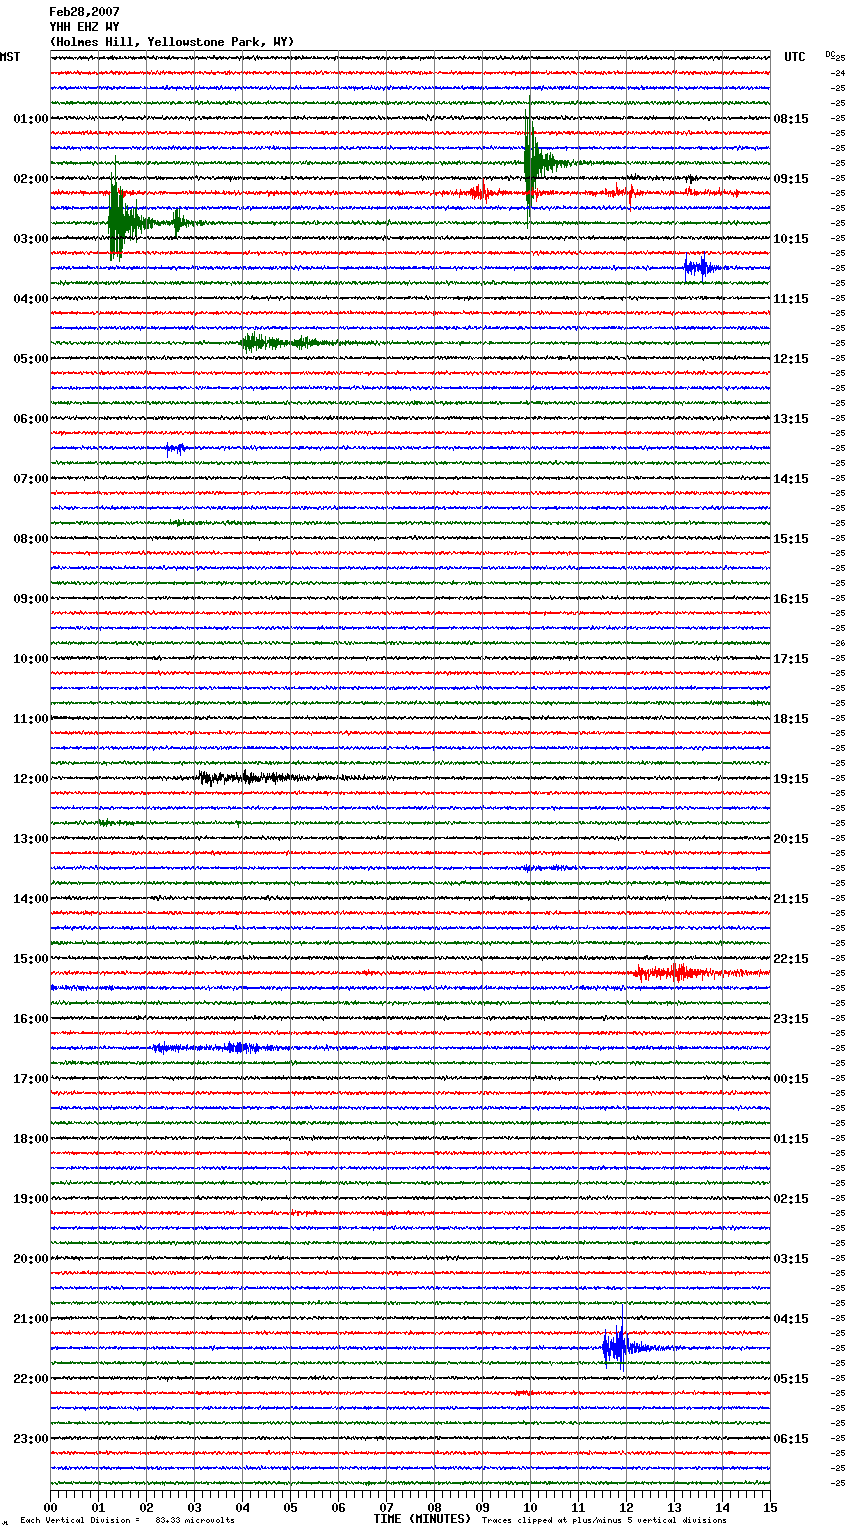Screen dimensions: 850x1534
Task: Click the 04:00 MST time label
Action: pyautogui.click(x=31, y=299)
